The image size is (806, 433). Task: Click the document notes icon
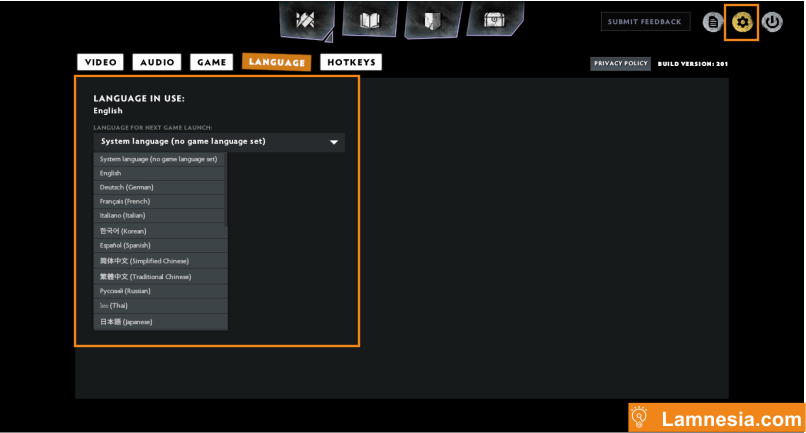(x=713, y=22)
